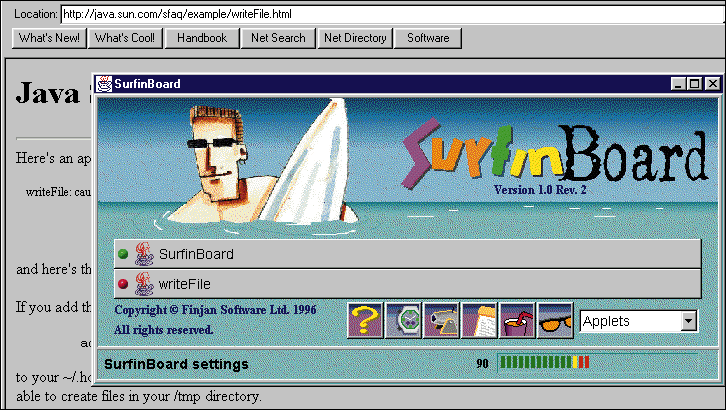726x410 pixels.
Task: Click the Version 1.0 Rev. 2 text
Action: click(x=540, y=190)
